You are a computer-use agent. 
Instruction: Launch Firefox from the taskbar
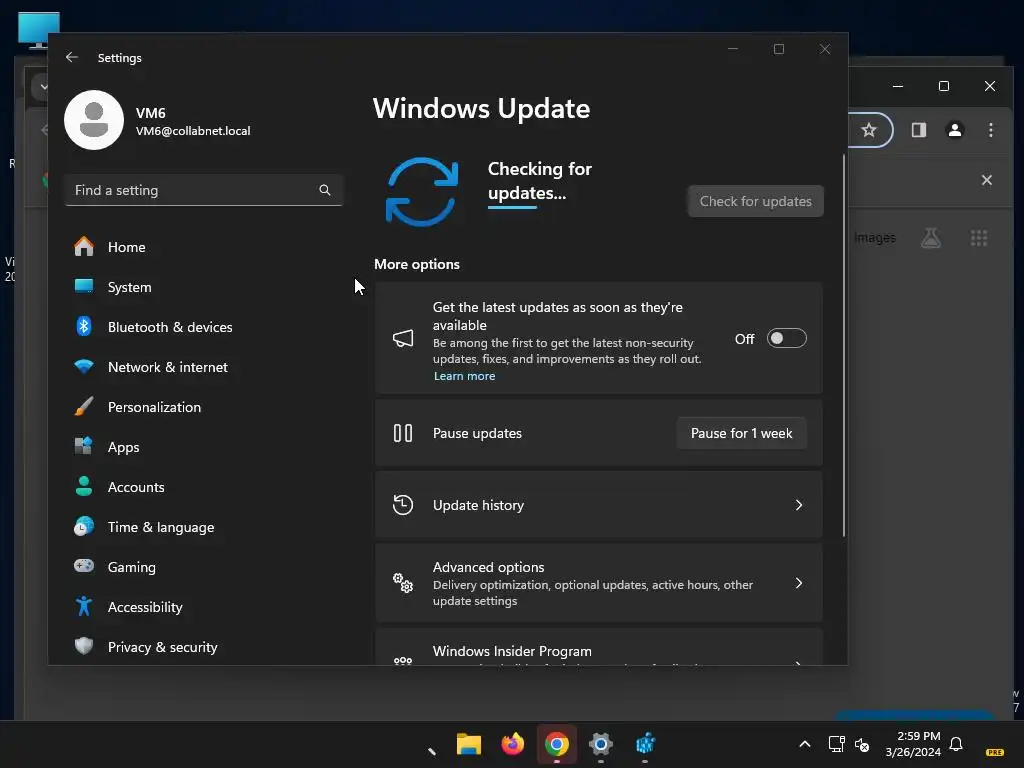pyautogui.click(x=513, y=744)
